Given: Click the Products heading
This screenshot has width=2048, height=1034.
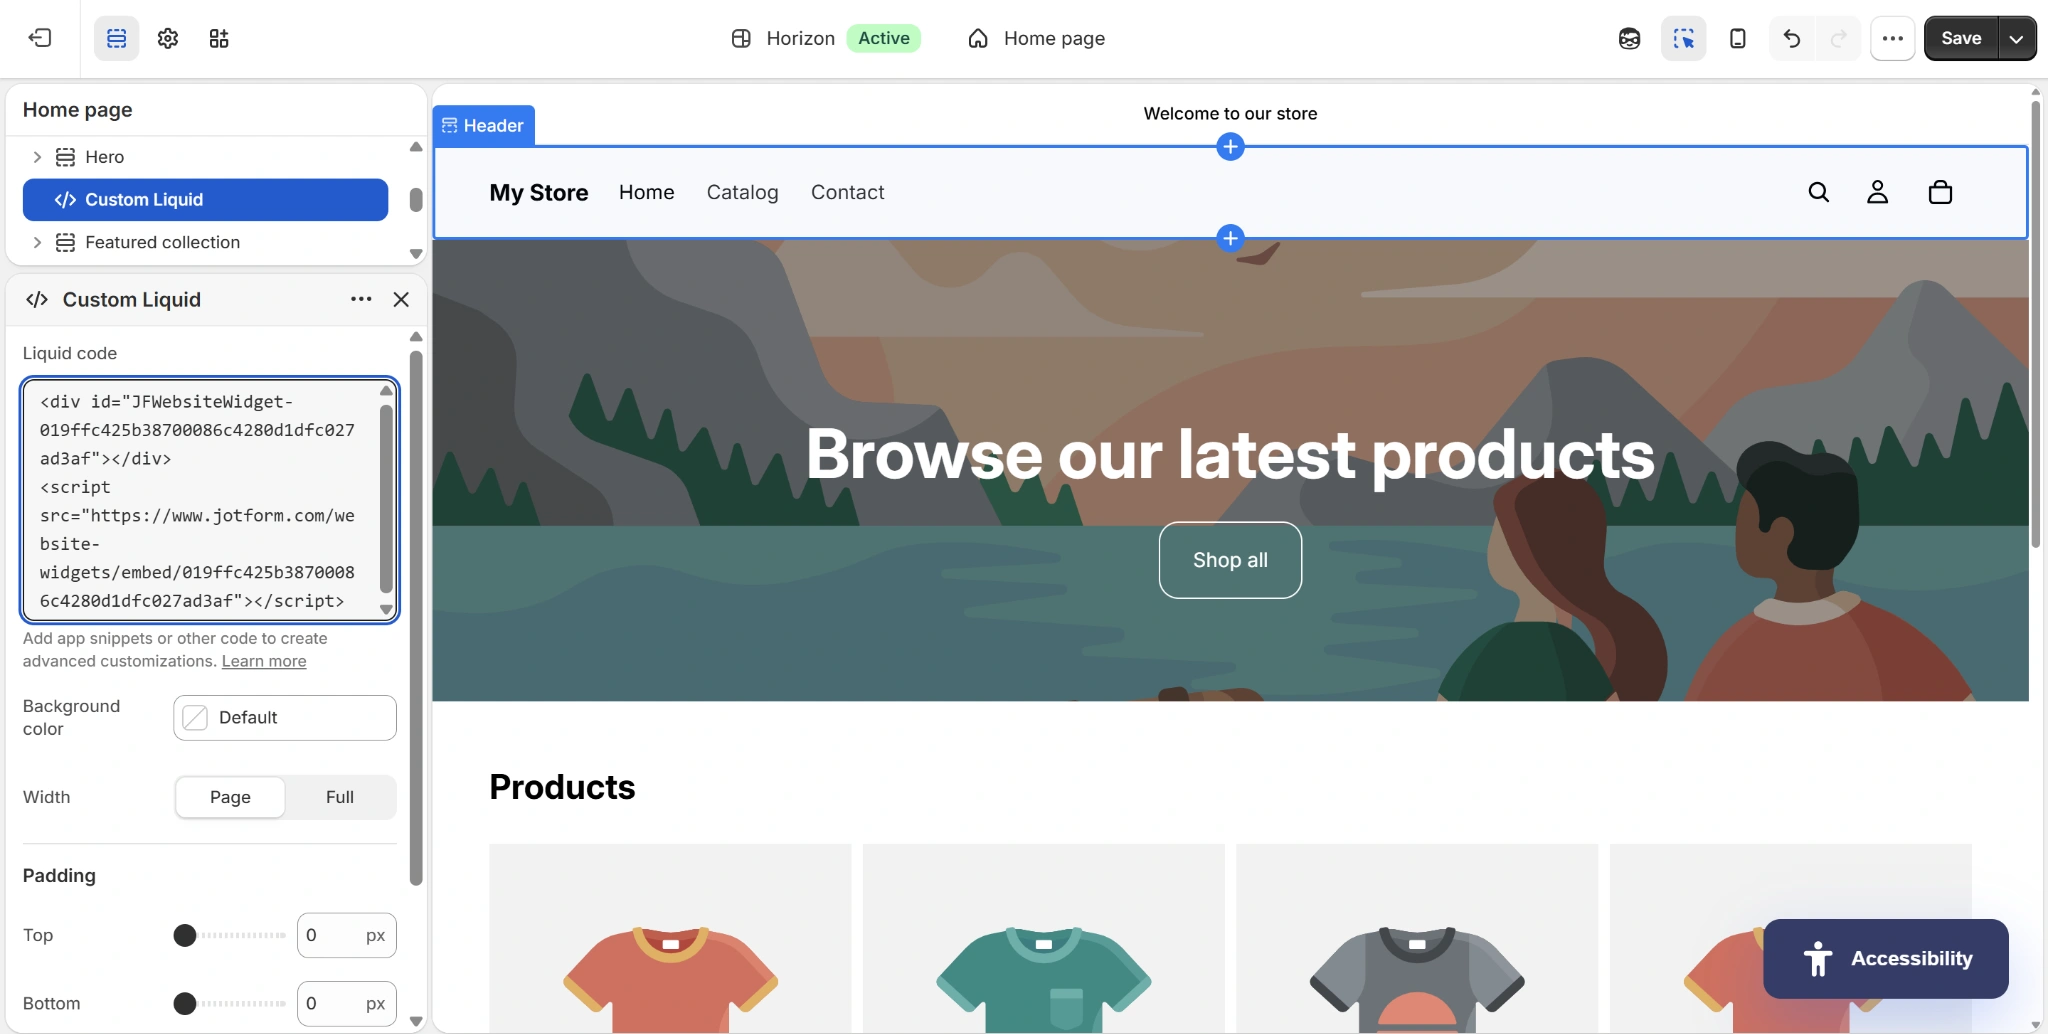Looking at the screenshot, I should click(562, 787).
